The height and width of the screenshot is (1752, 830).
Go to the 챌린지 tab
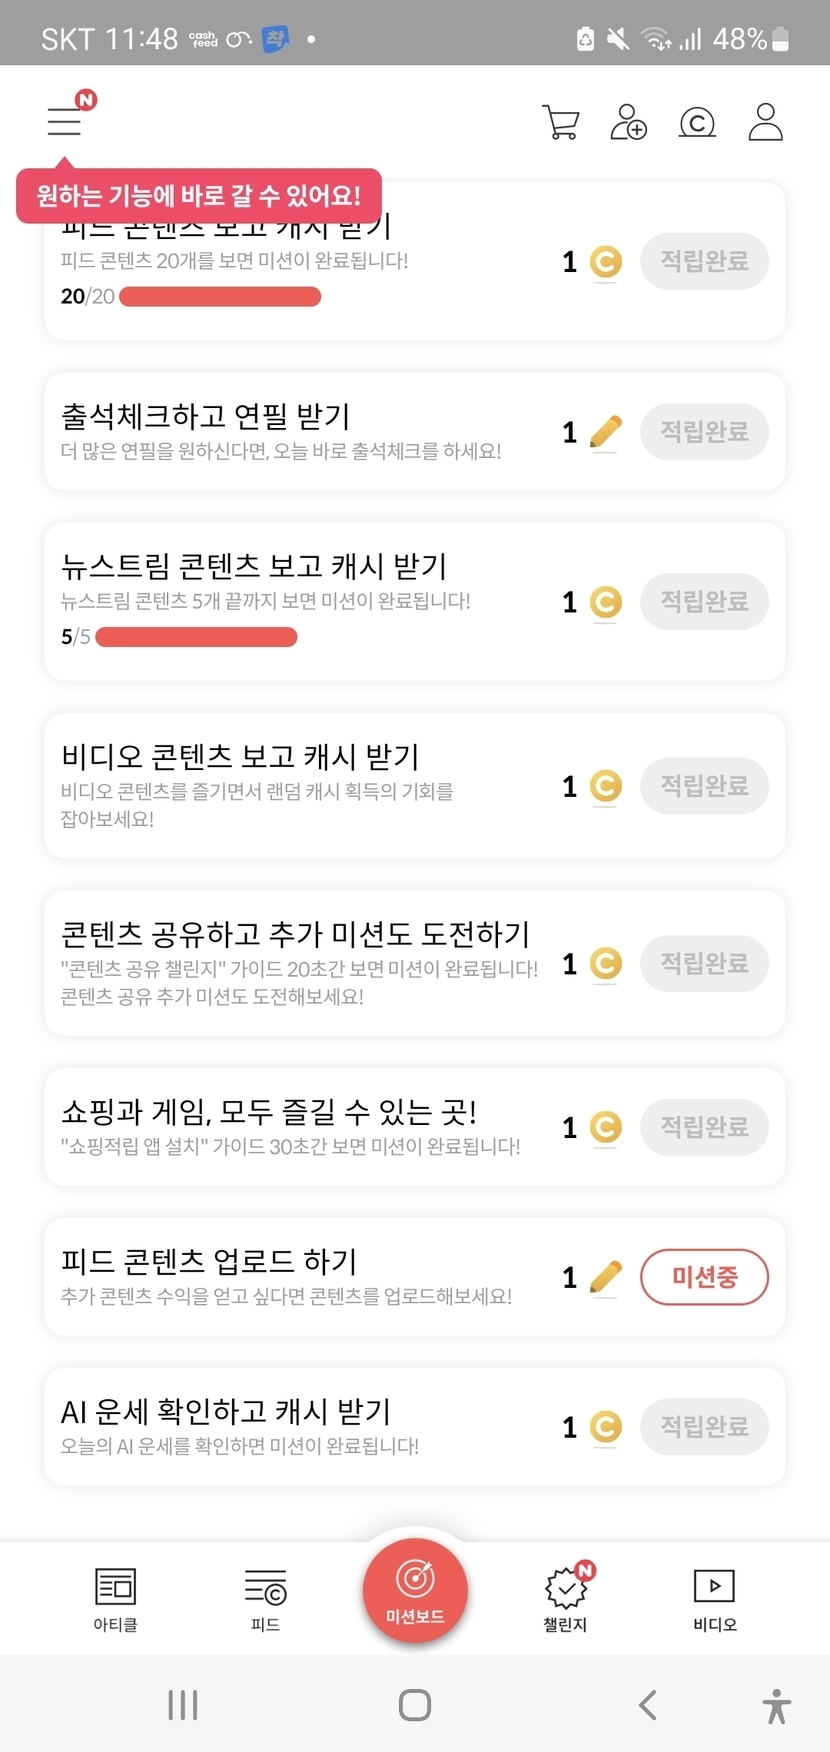pos(566,1598)
